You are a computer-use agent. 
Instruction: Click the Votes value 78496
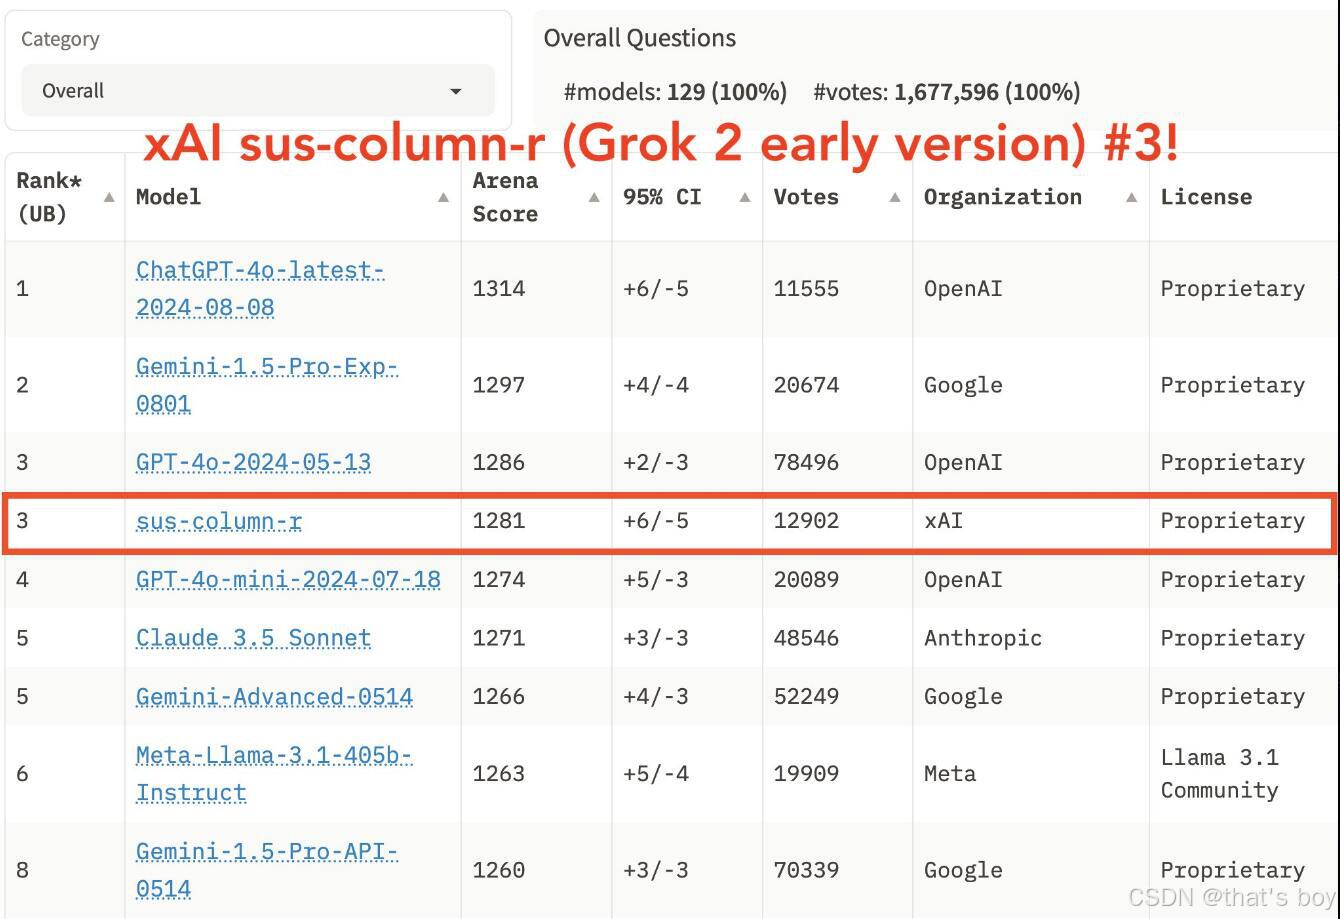pos(806,462)
